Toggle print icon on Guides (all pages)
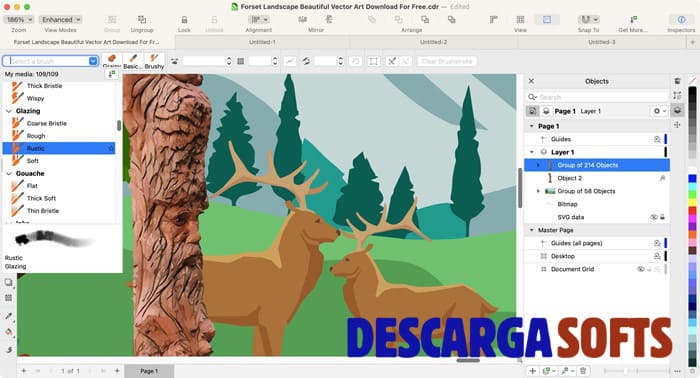700x378 pixels. click(x=657, y=243)
